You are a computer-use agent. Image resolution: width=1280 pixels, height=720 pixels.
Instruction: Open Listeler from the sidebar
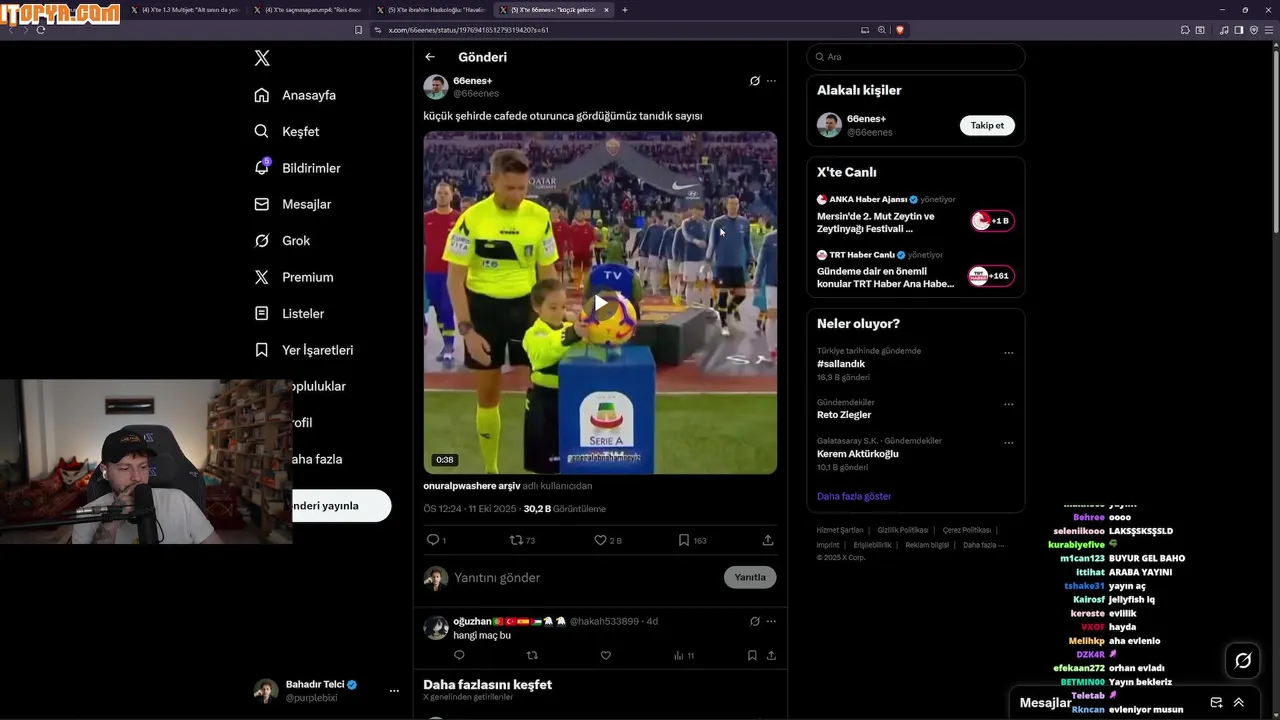(289, 313)
